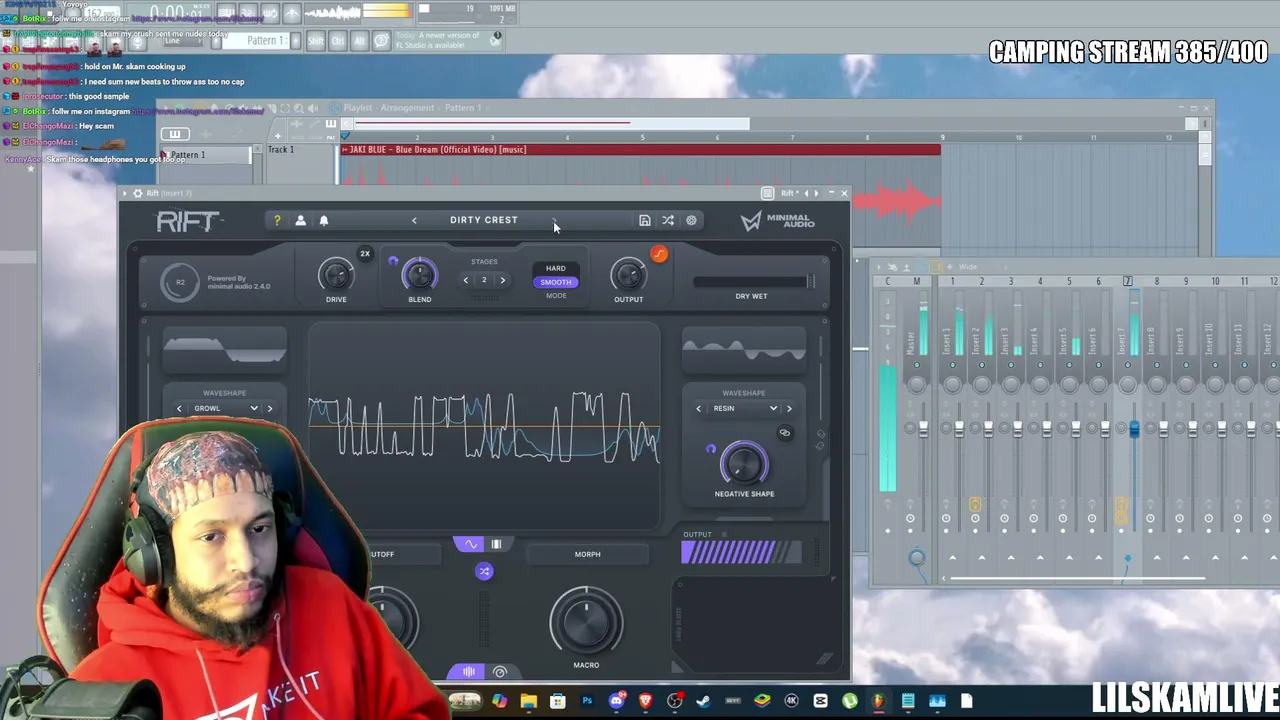This screenshot has height=720, width=1280.
Task: Toggle the orange output soft-clip icon
Action: [659, 254]
